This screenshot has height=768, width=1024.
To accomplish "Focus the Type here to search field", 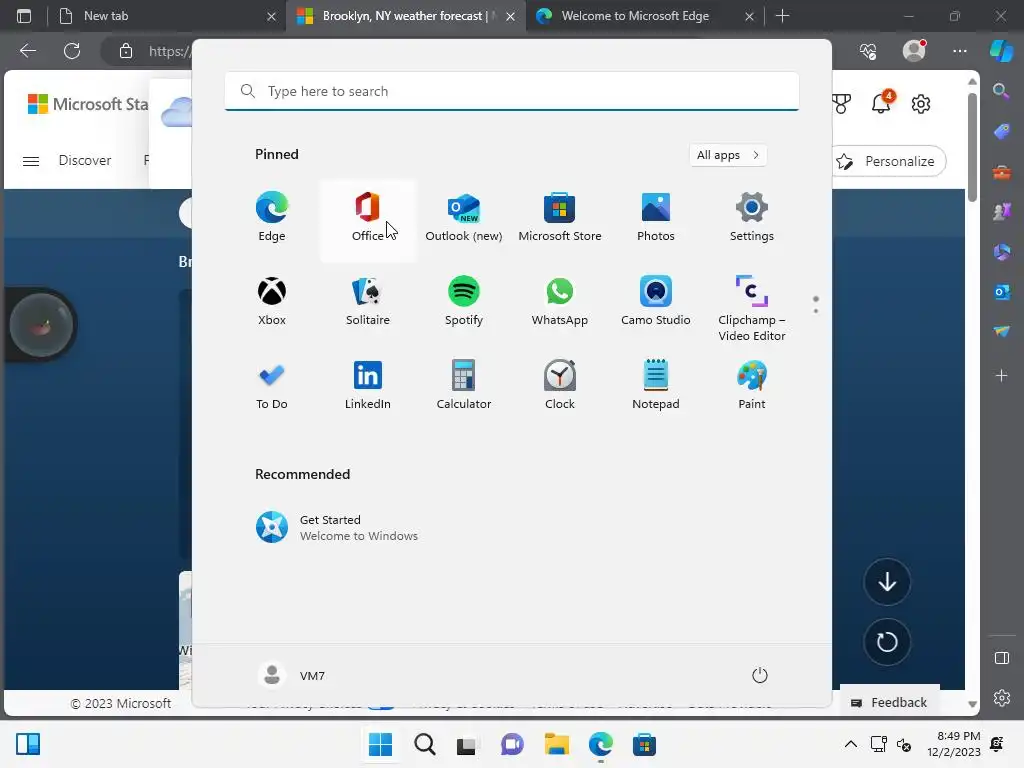I will click(x=512, y=91).
